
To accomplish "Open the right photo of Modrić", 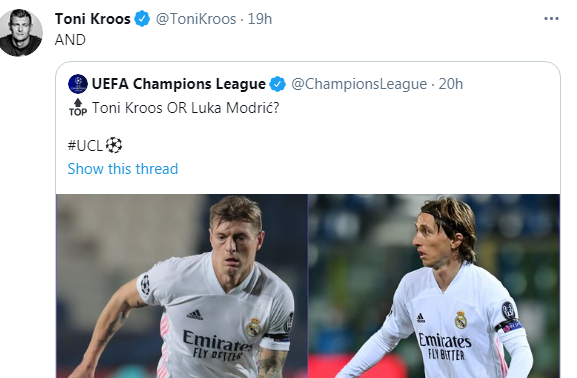I will [434, 286].
